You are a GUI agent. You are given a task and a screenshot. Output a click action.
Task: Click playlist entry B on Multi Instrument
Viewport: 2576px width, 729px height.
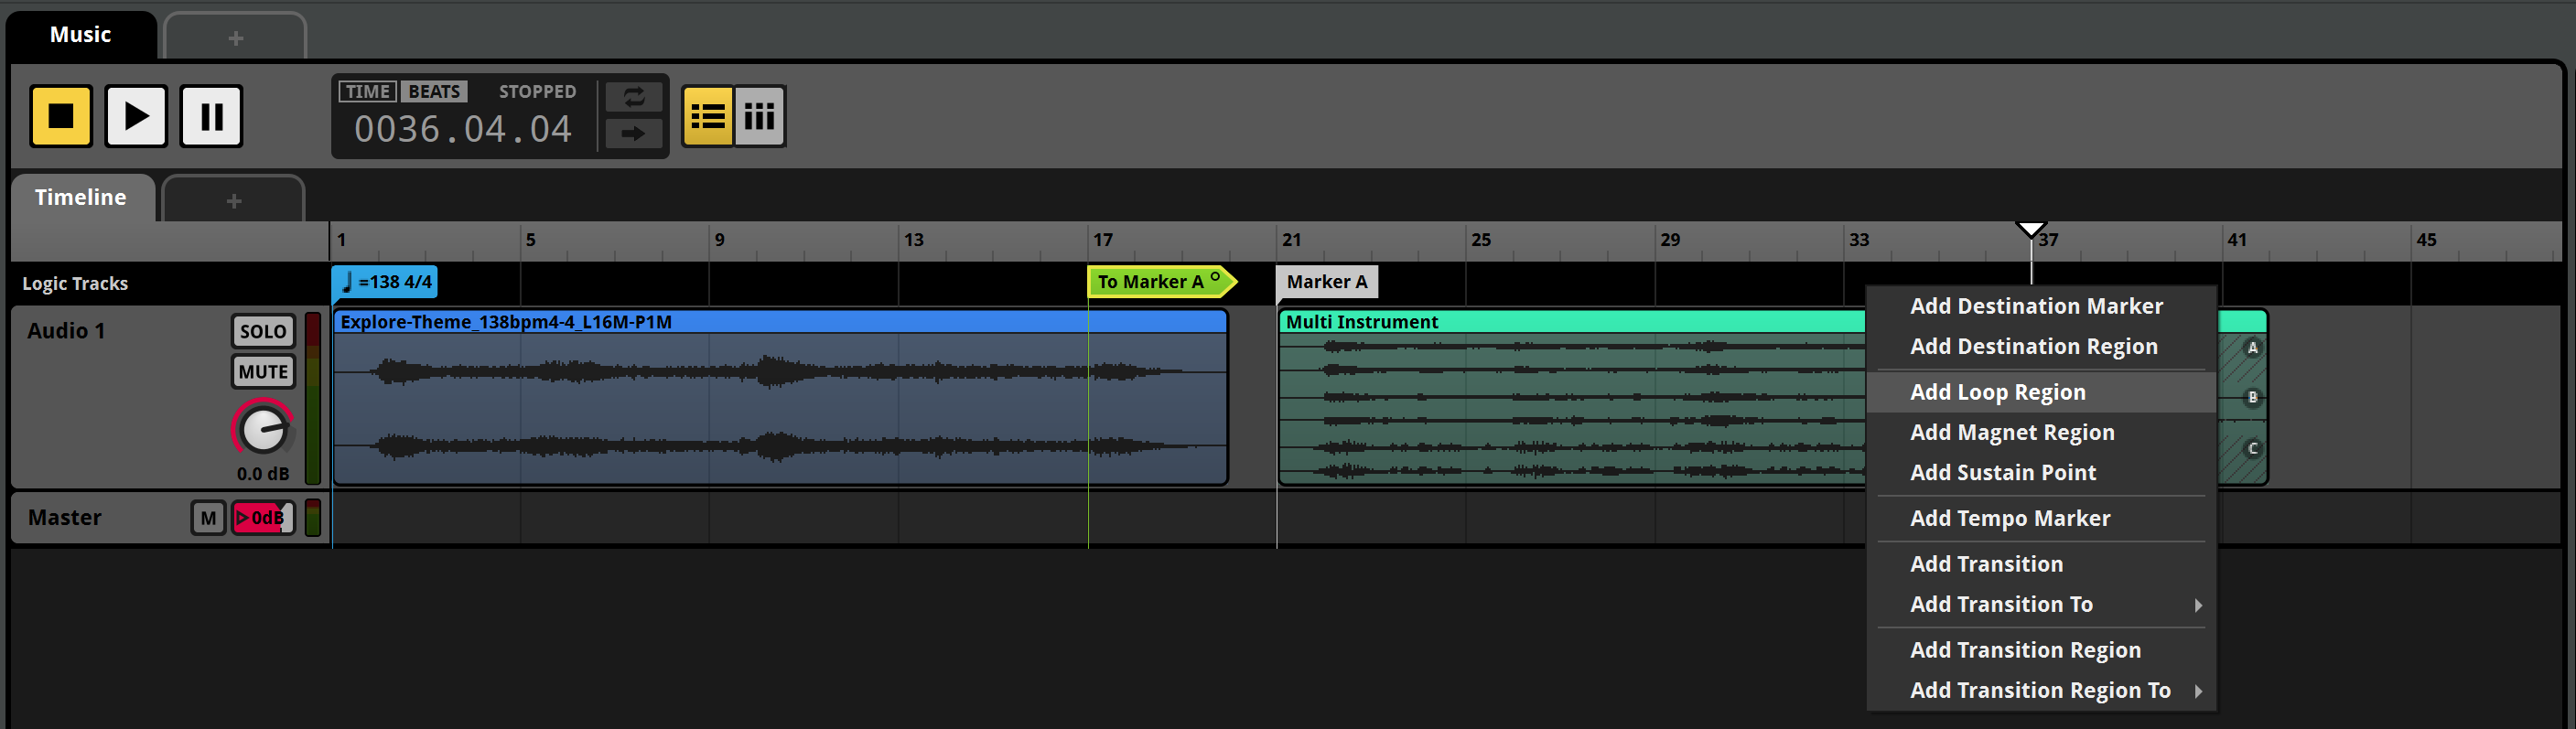point(2252,397)
